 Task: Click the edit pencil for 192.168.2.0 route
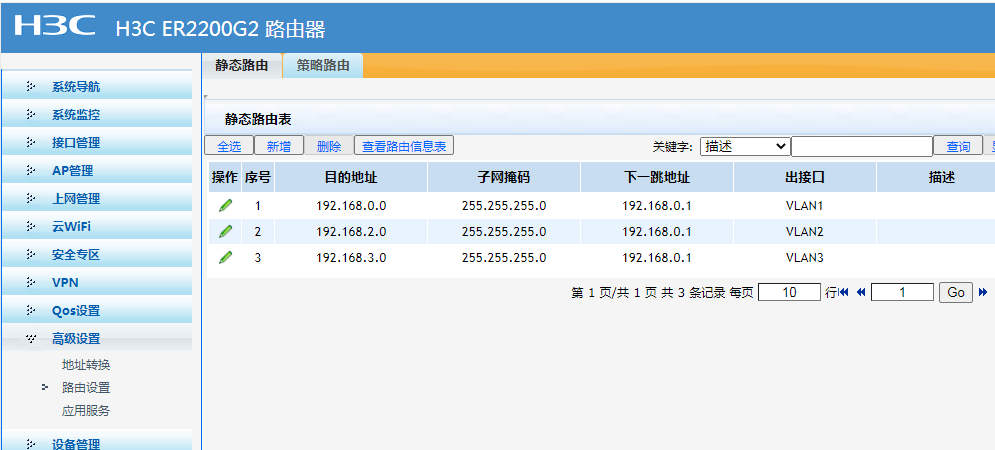[x=225, y=232]
